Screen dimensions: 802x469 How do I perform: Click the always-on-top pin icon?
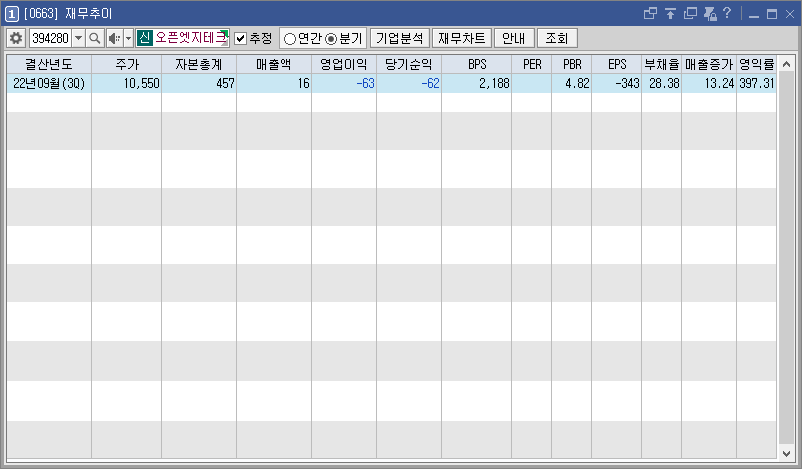pyautogui.click(x=670, y=14)
